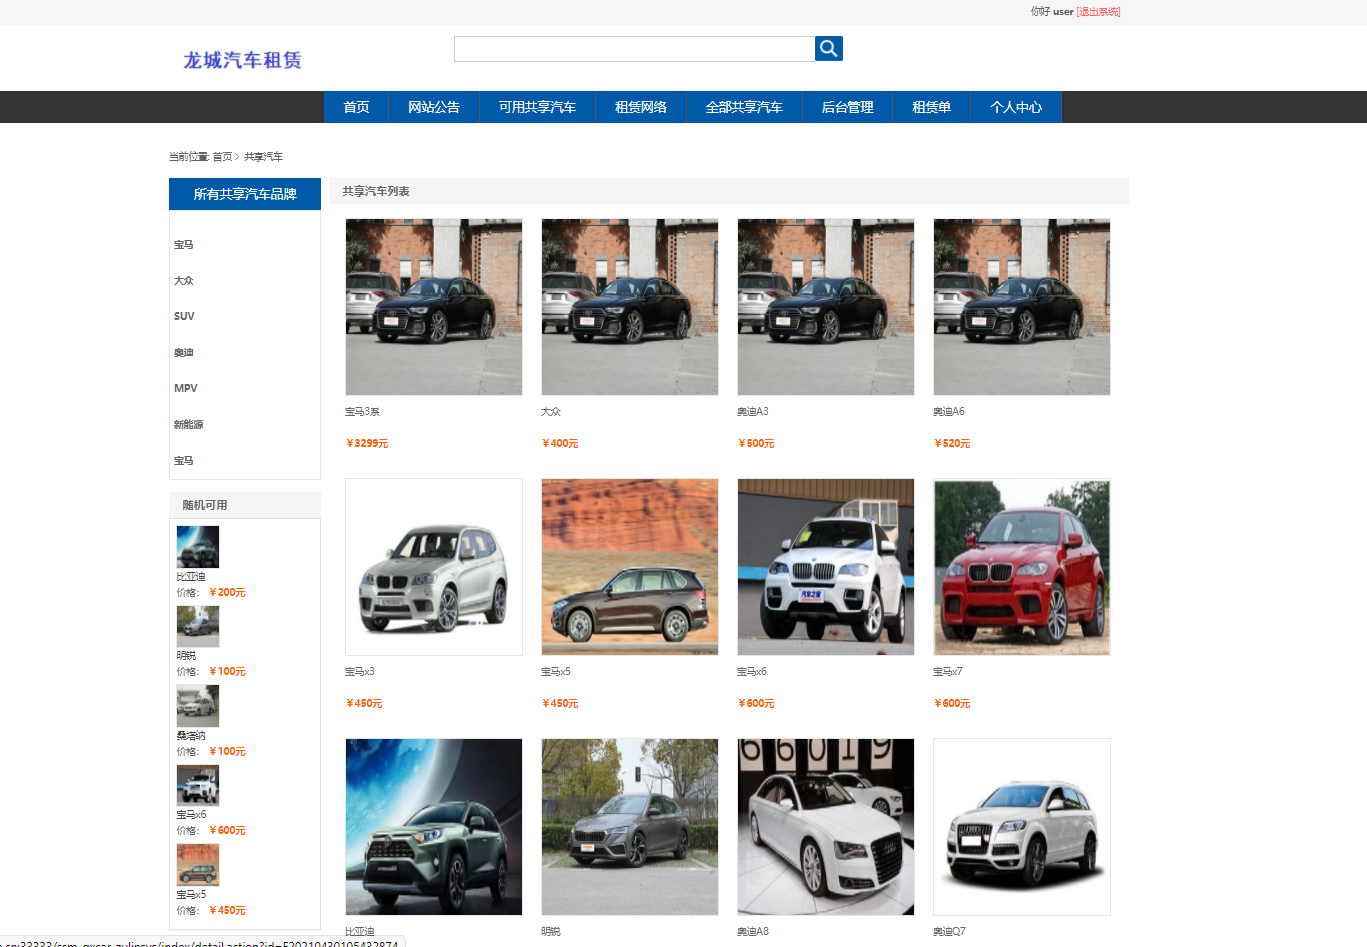Image resolution: width=1367 pixels, height=947 pixels.
Task: View 租赁单 from the nav bar
Action: click(931, 107)
